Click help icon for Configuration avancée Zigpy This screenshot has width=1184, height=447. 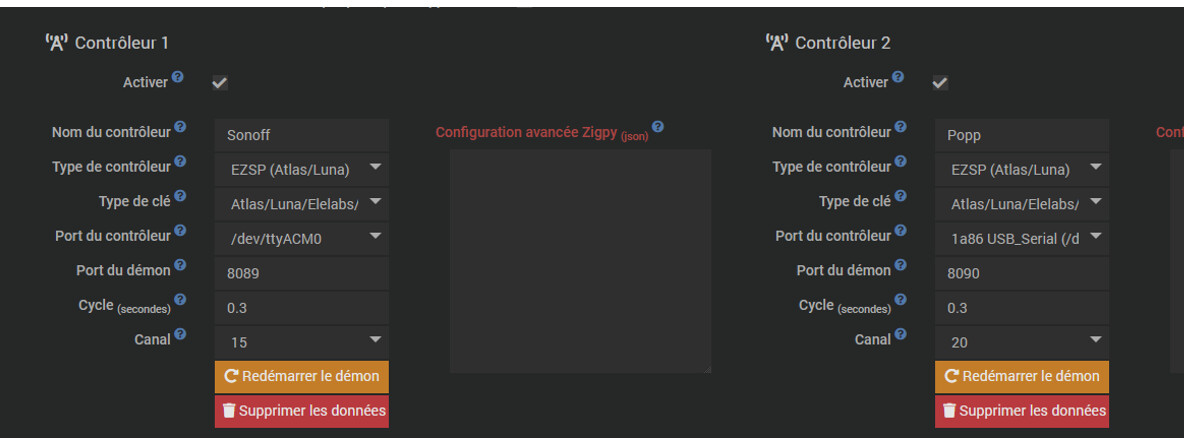(x=658, y=128)
